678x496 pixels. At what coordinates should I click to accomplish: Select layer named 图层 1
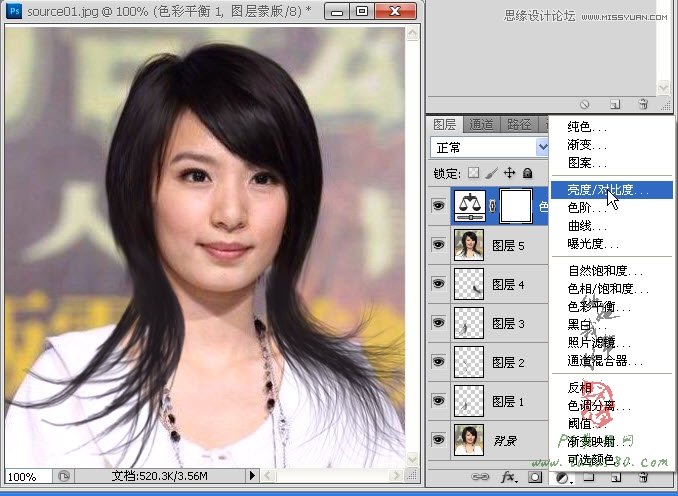click(x=508, y=401)
